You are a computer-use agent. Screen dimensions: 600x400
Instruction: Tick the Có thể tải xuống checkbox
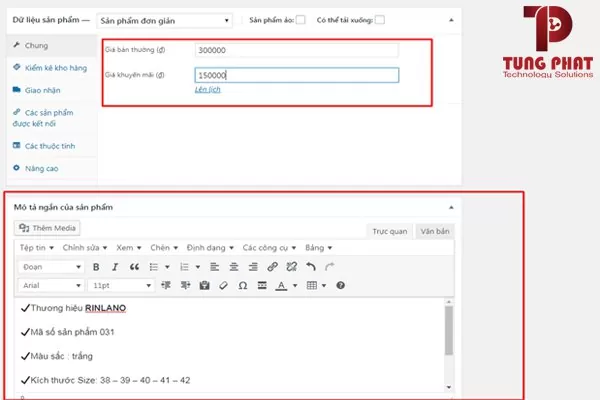pos(380,20)
